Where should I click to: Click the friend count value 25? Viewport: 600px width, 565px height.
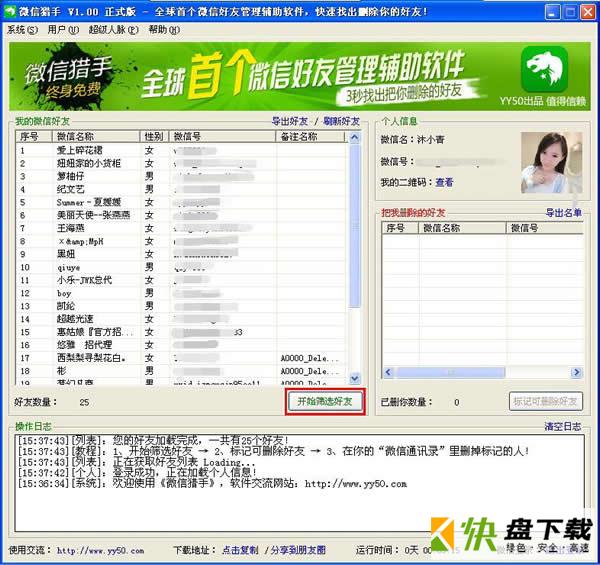(x=84, y=402)
